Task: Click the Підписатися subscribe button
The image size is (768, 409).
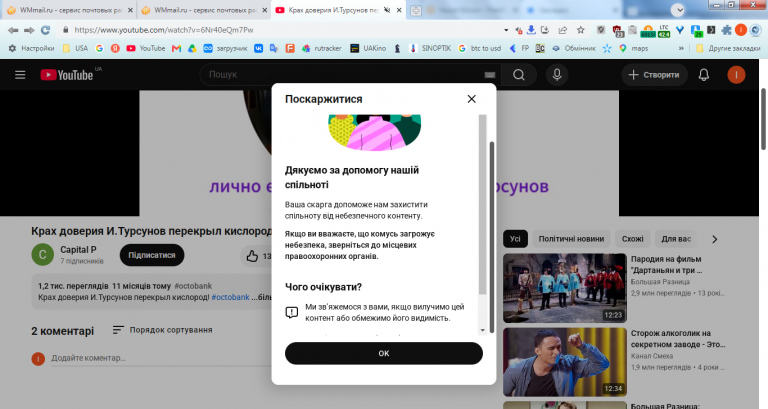Action: click(x=152, y=255)
